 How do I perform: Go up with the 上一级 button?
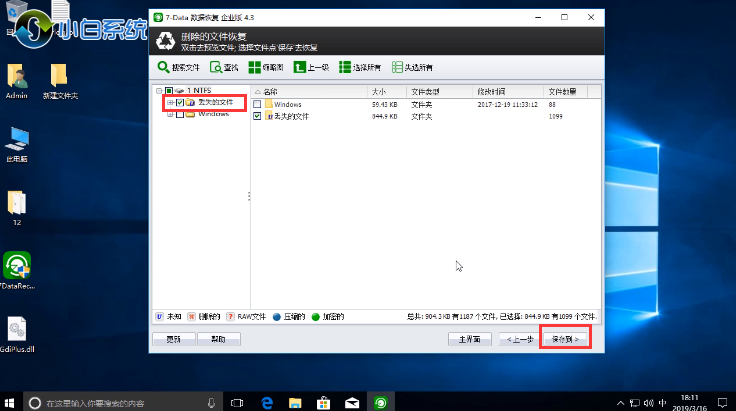311,67
